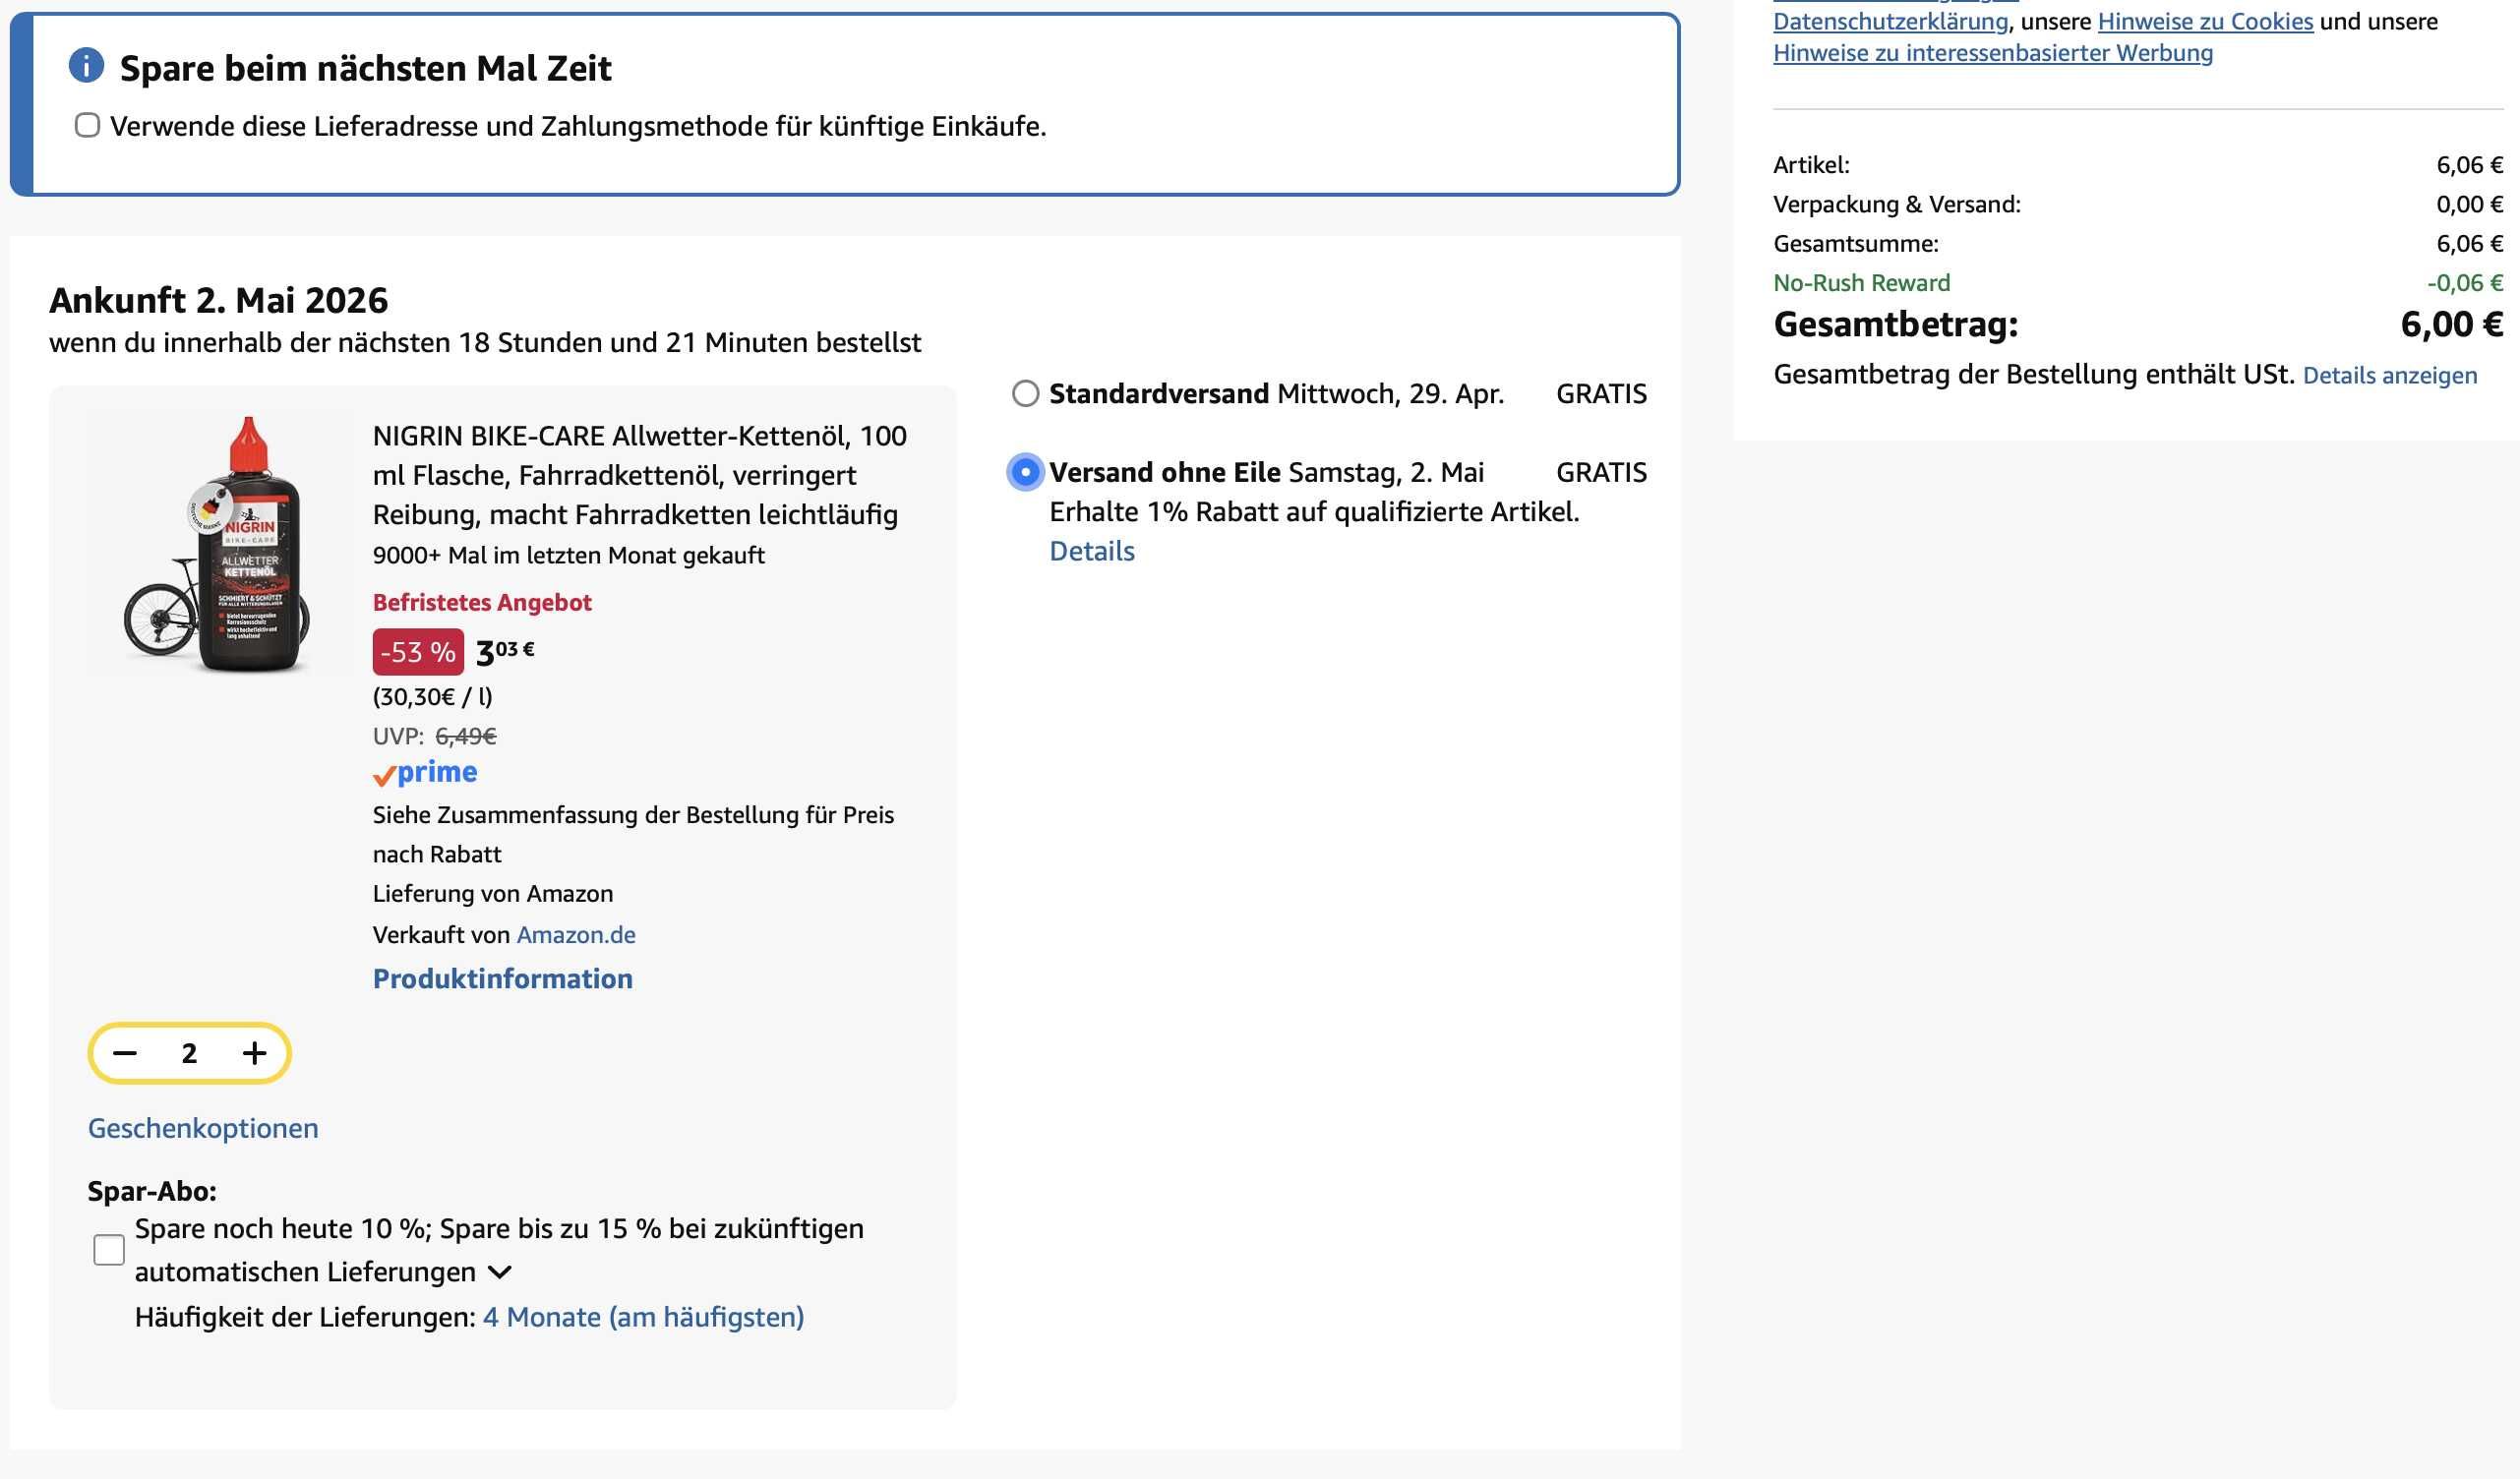Click the blue info icon beside Spare heading
This screenshot has height=1479, width=2520.
tap(86, 66)
